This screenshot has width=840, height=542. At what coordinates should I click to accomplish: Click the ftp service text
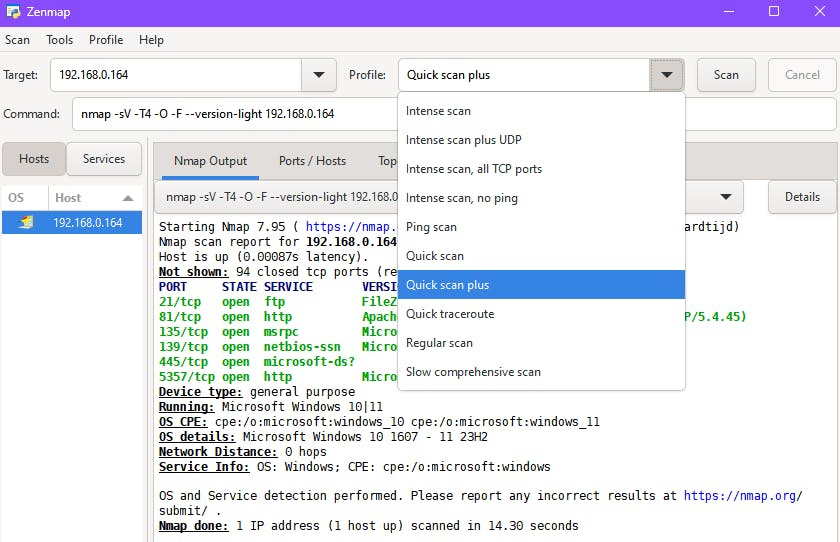(274, 302)
